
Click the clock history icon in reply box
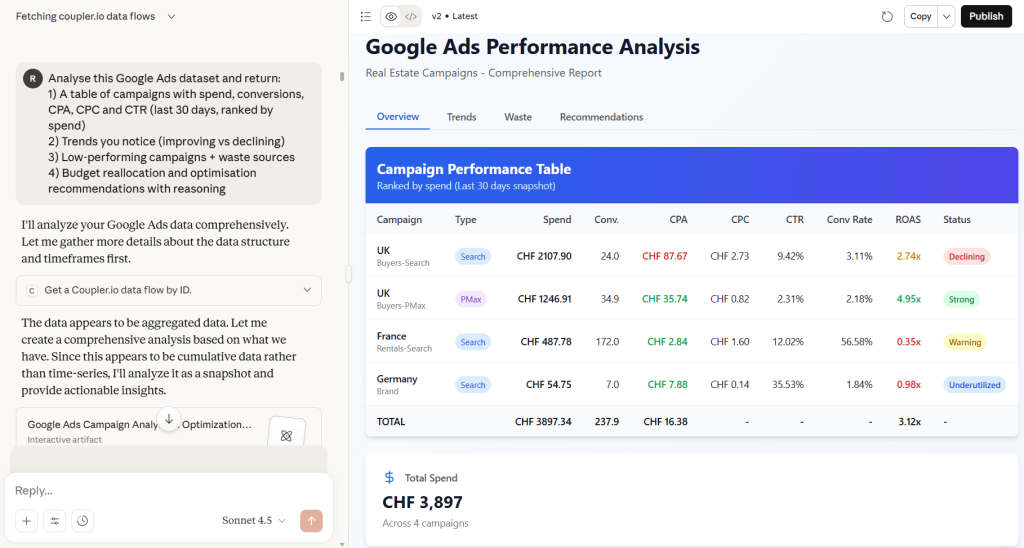tap(82, 521)
